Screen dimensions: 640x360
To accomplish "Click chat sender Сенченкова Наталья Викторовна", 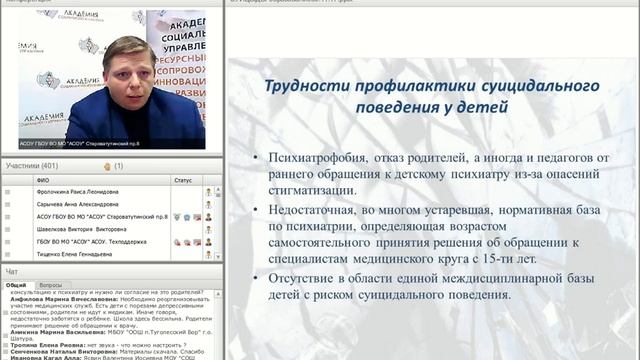I will (64, 351).
